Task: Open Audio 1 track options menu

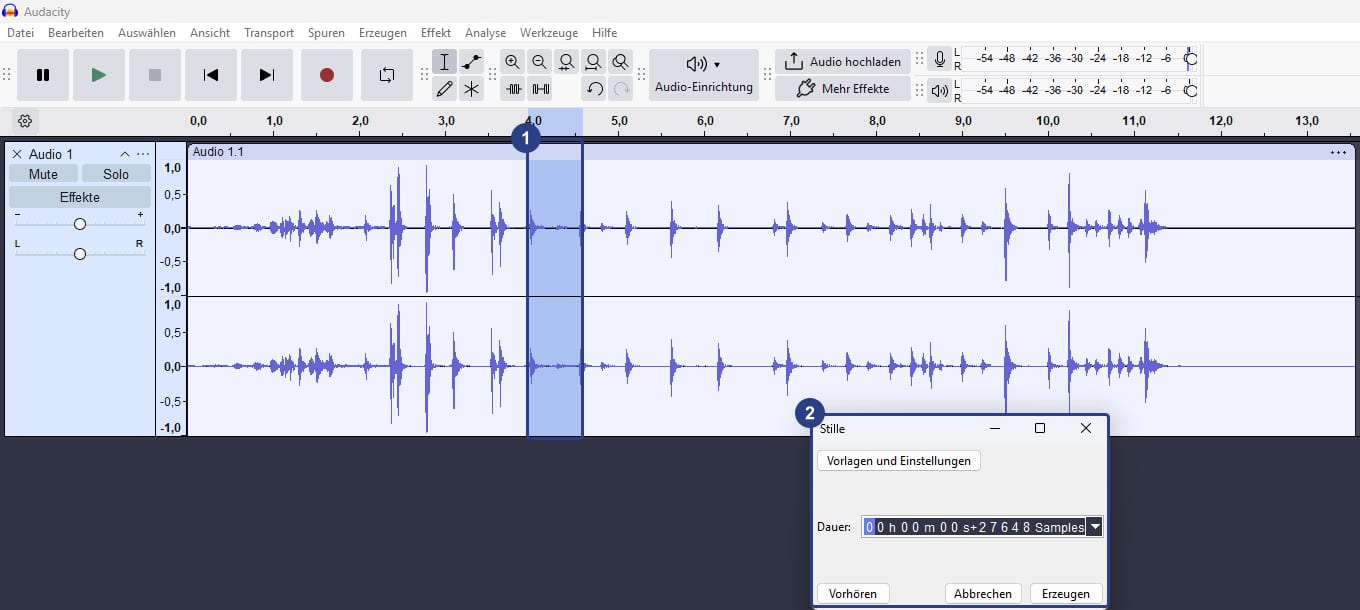Action: [143, 154]
